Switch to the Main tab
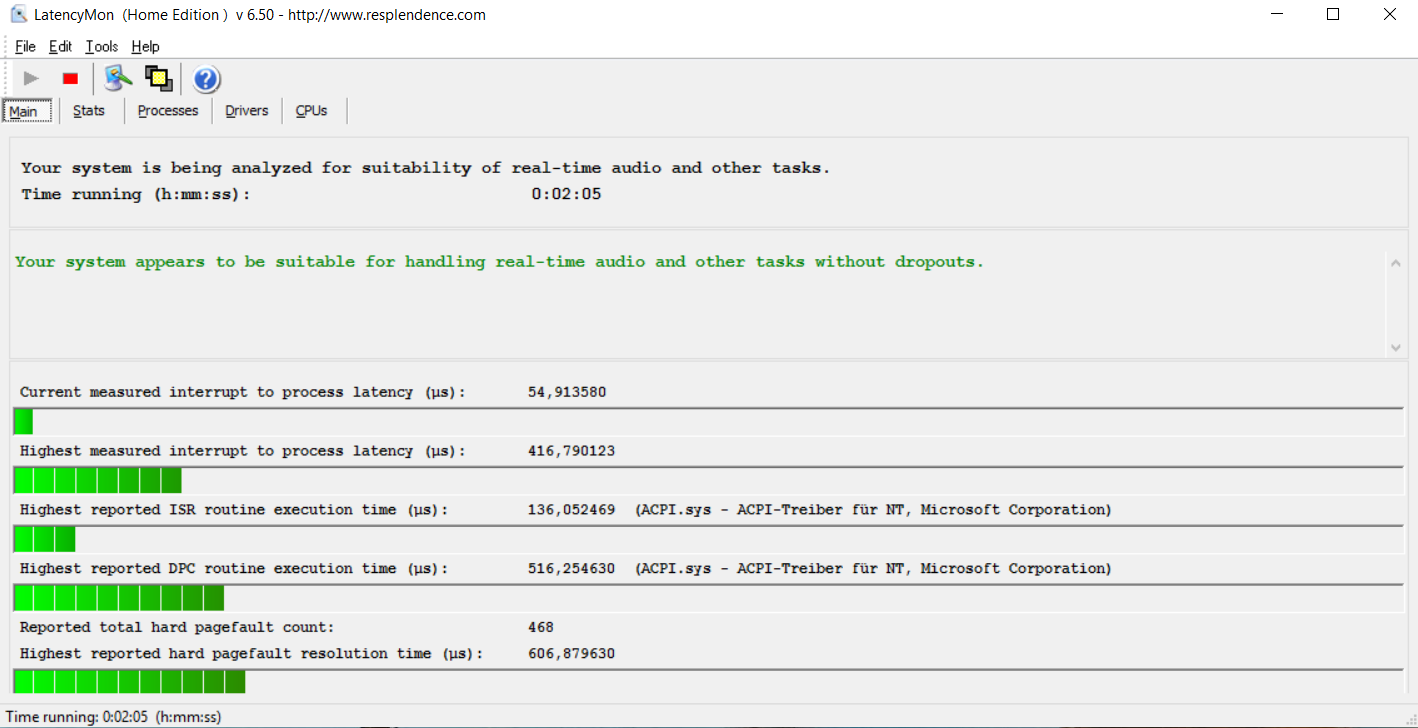1418x728 pixels. coord(24,111)
